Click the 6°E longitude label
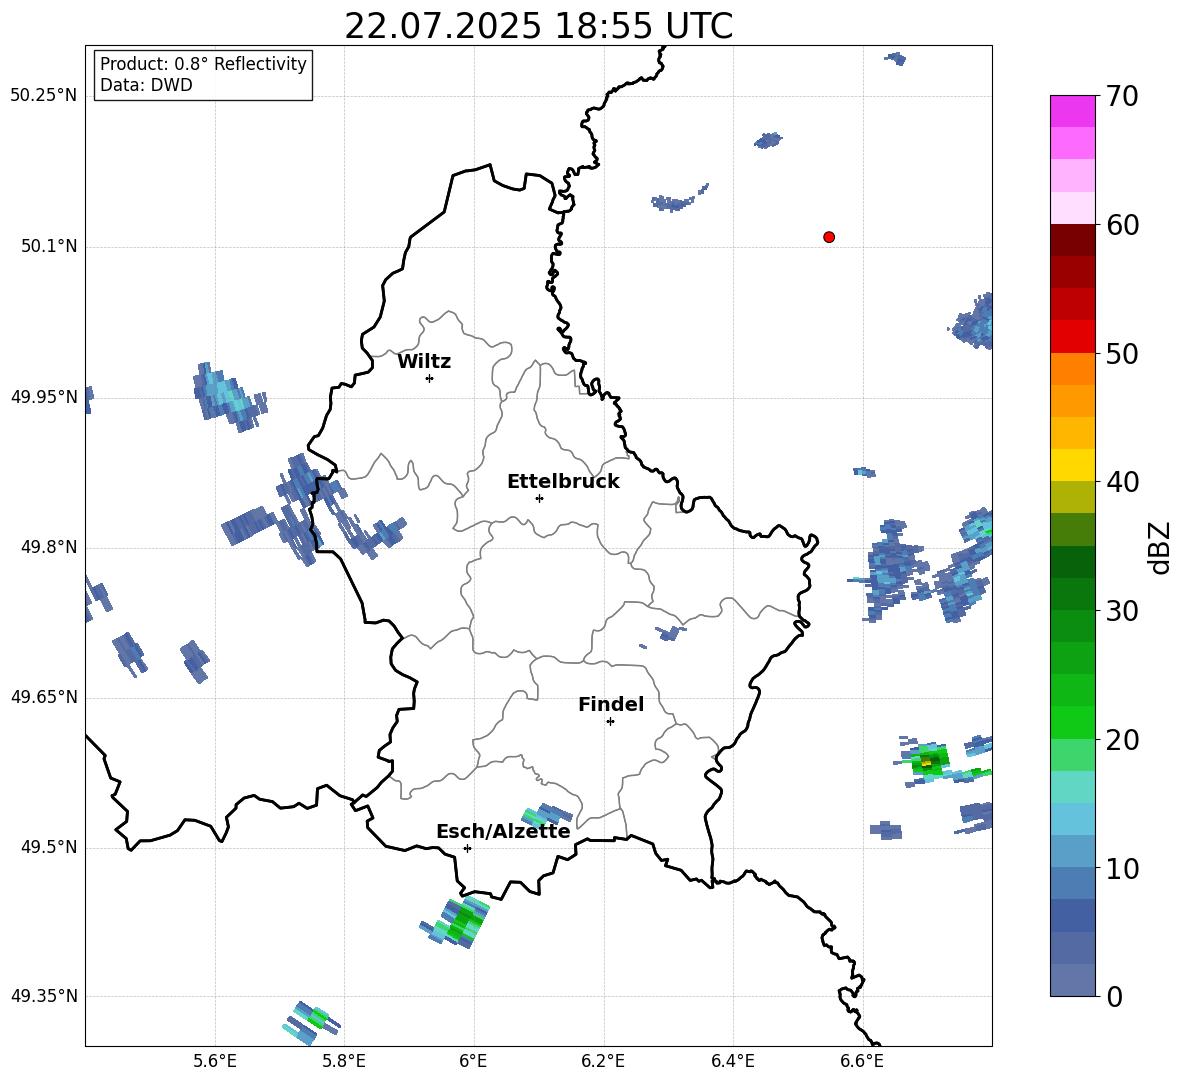Image resolution: width=1184 pixels, height=1081 pixels. [473, 1061]
